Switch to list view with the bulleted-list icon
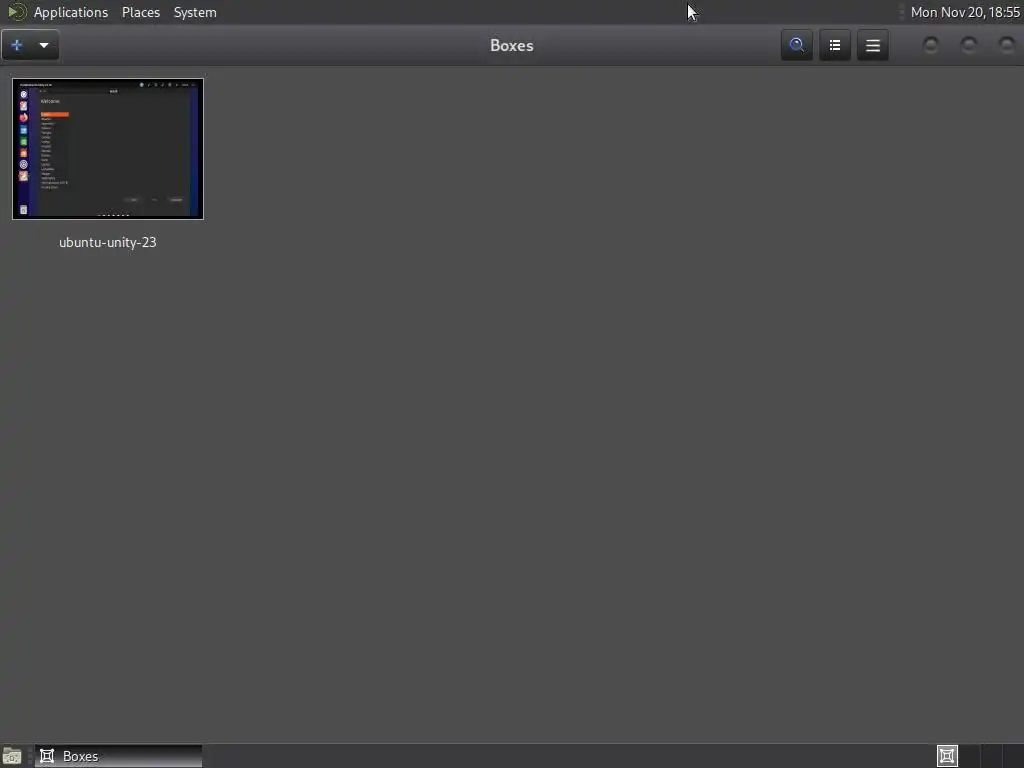1024x768 pixels. (835, 45)
